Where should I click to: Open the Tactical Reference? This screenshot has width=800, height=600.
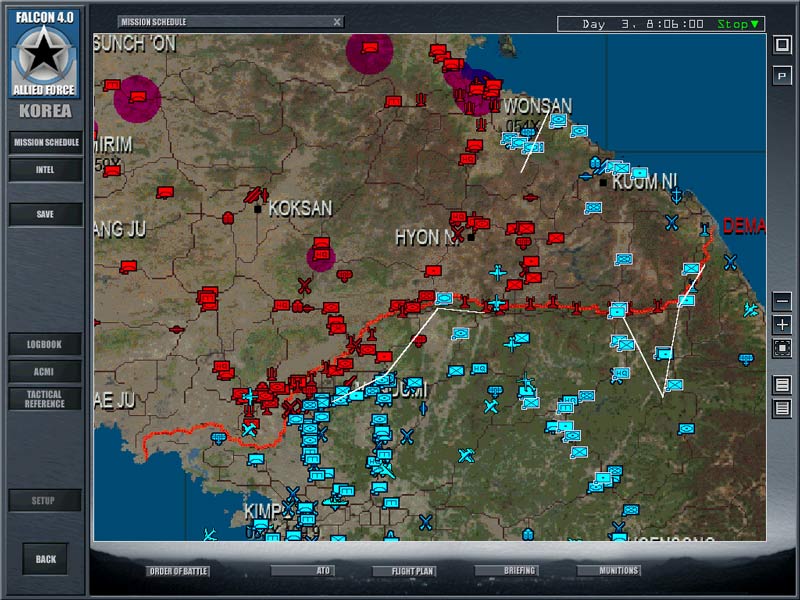(x=45, y=399)
